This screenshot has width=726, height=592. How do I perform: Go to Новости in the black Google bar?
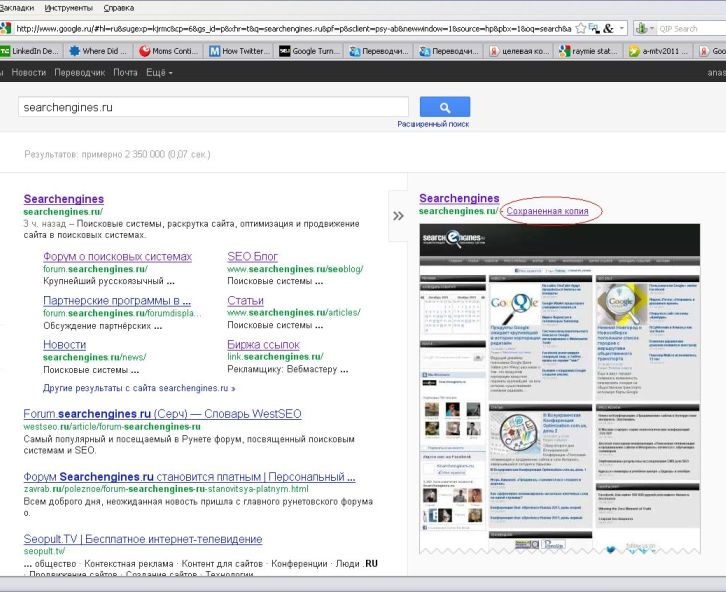pos(29,73)
